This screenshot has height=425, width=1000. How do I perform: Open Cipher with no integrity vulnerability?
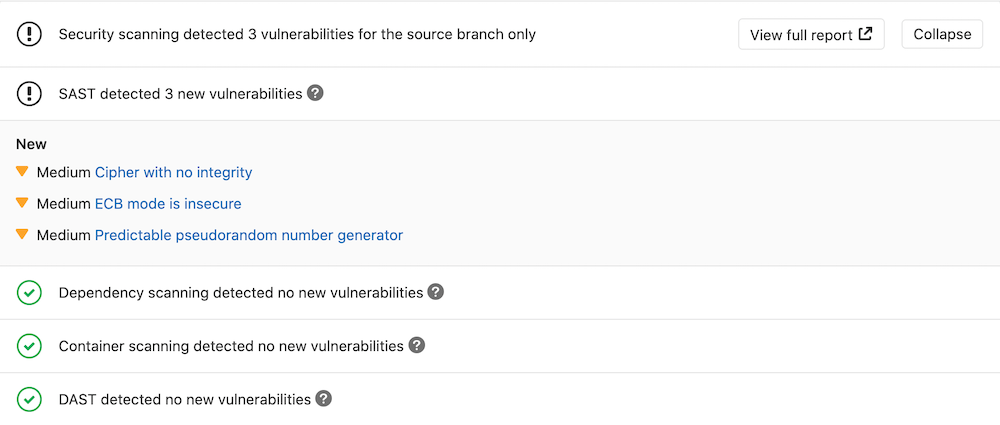(173, 172)
